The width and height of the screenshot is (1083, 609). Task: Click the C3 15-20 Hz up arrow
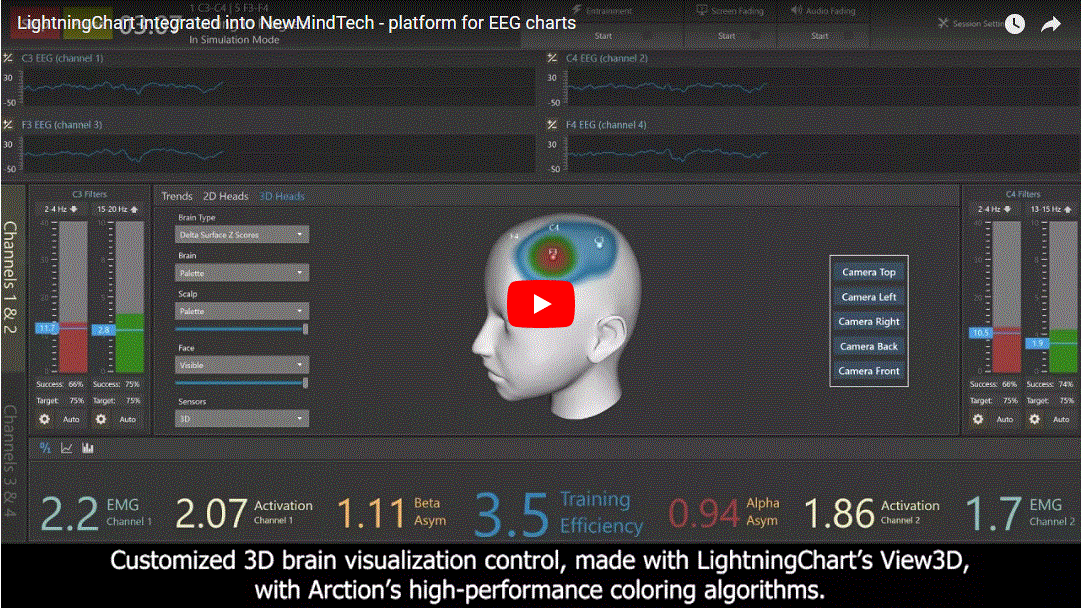135,209
